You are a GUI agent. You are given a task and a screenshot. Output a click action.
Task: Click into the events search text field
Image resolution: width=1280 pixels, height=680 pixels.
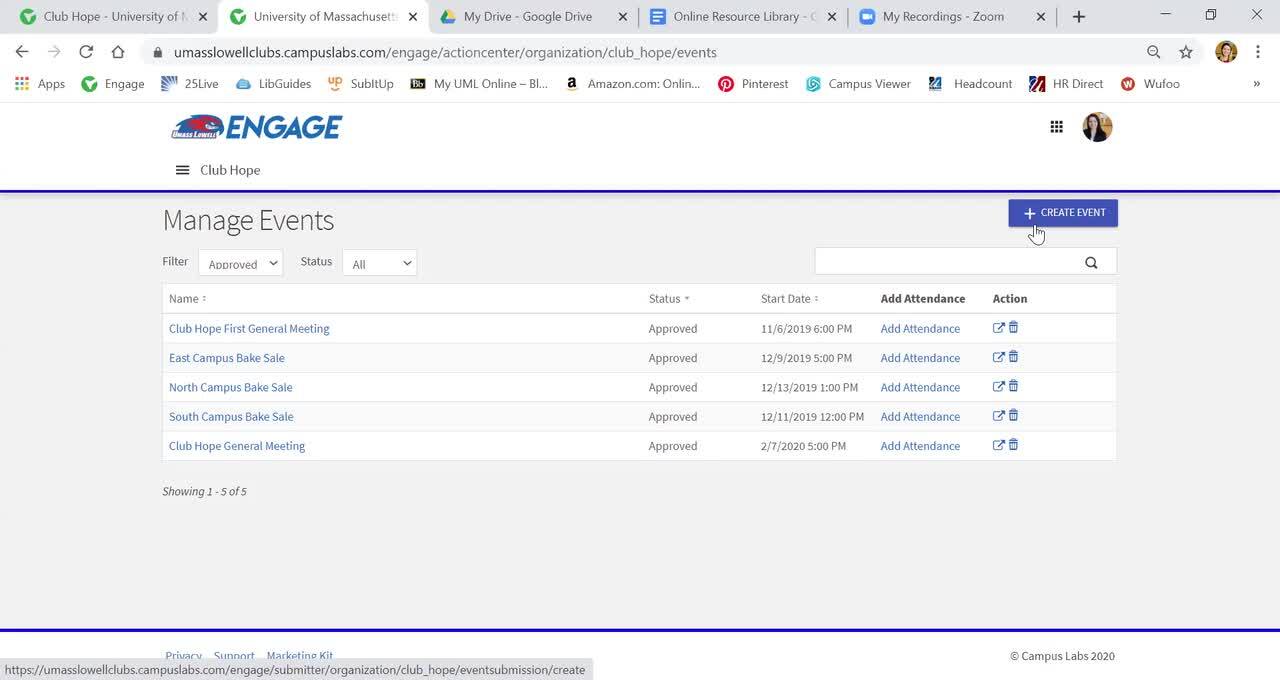[x=945, y=262]
